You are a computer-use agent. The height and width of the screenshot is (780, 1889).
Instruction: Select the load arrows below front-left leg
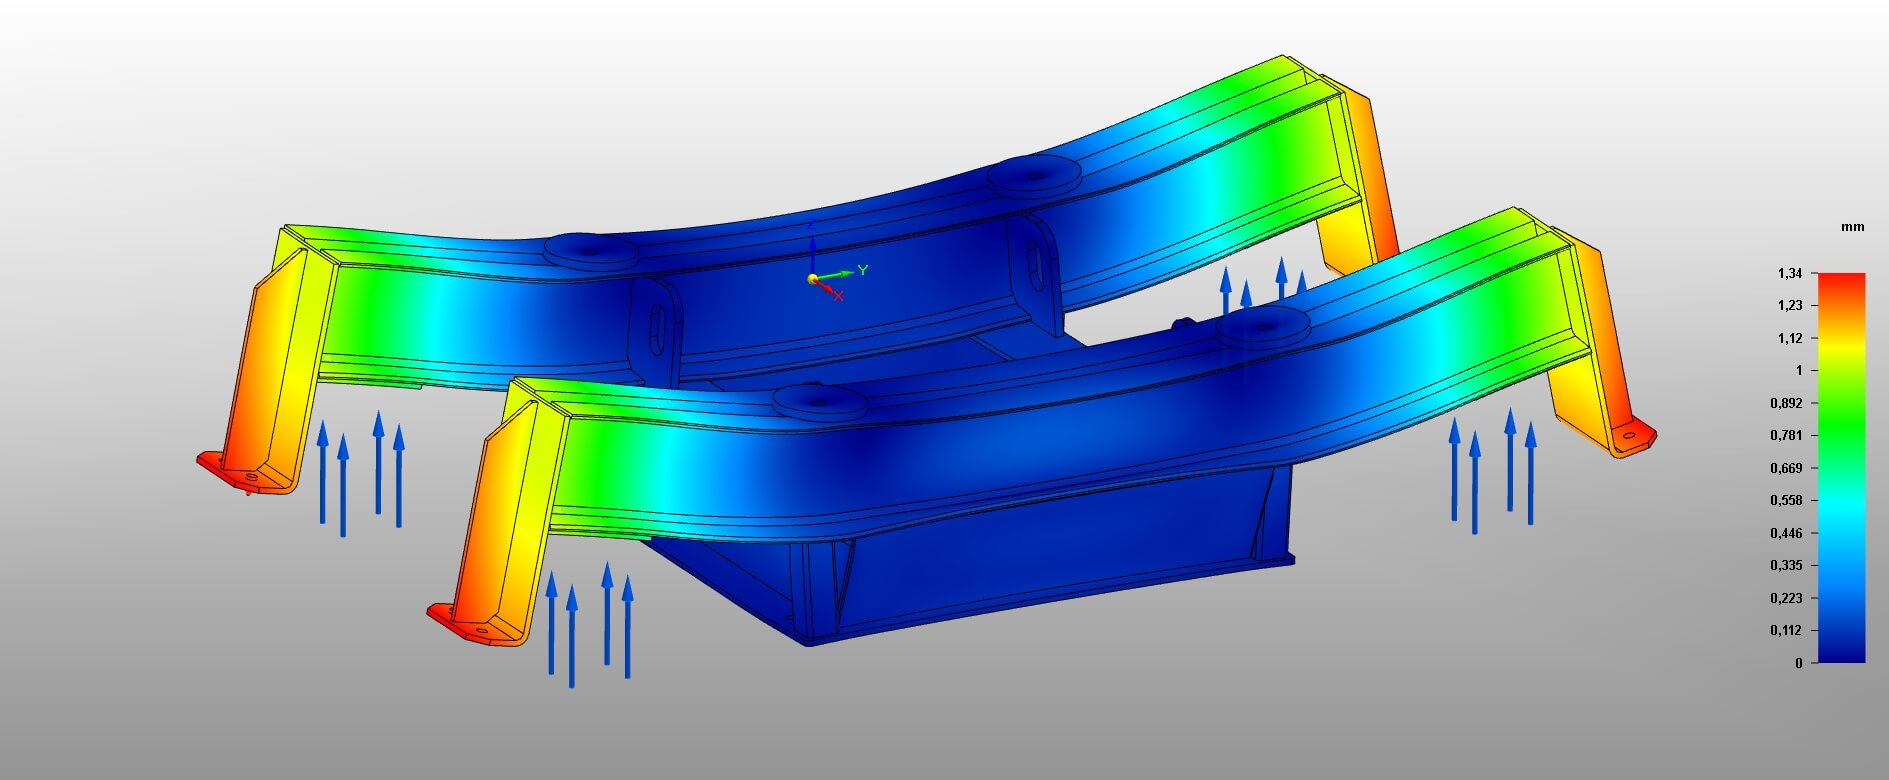click(589, 622)
